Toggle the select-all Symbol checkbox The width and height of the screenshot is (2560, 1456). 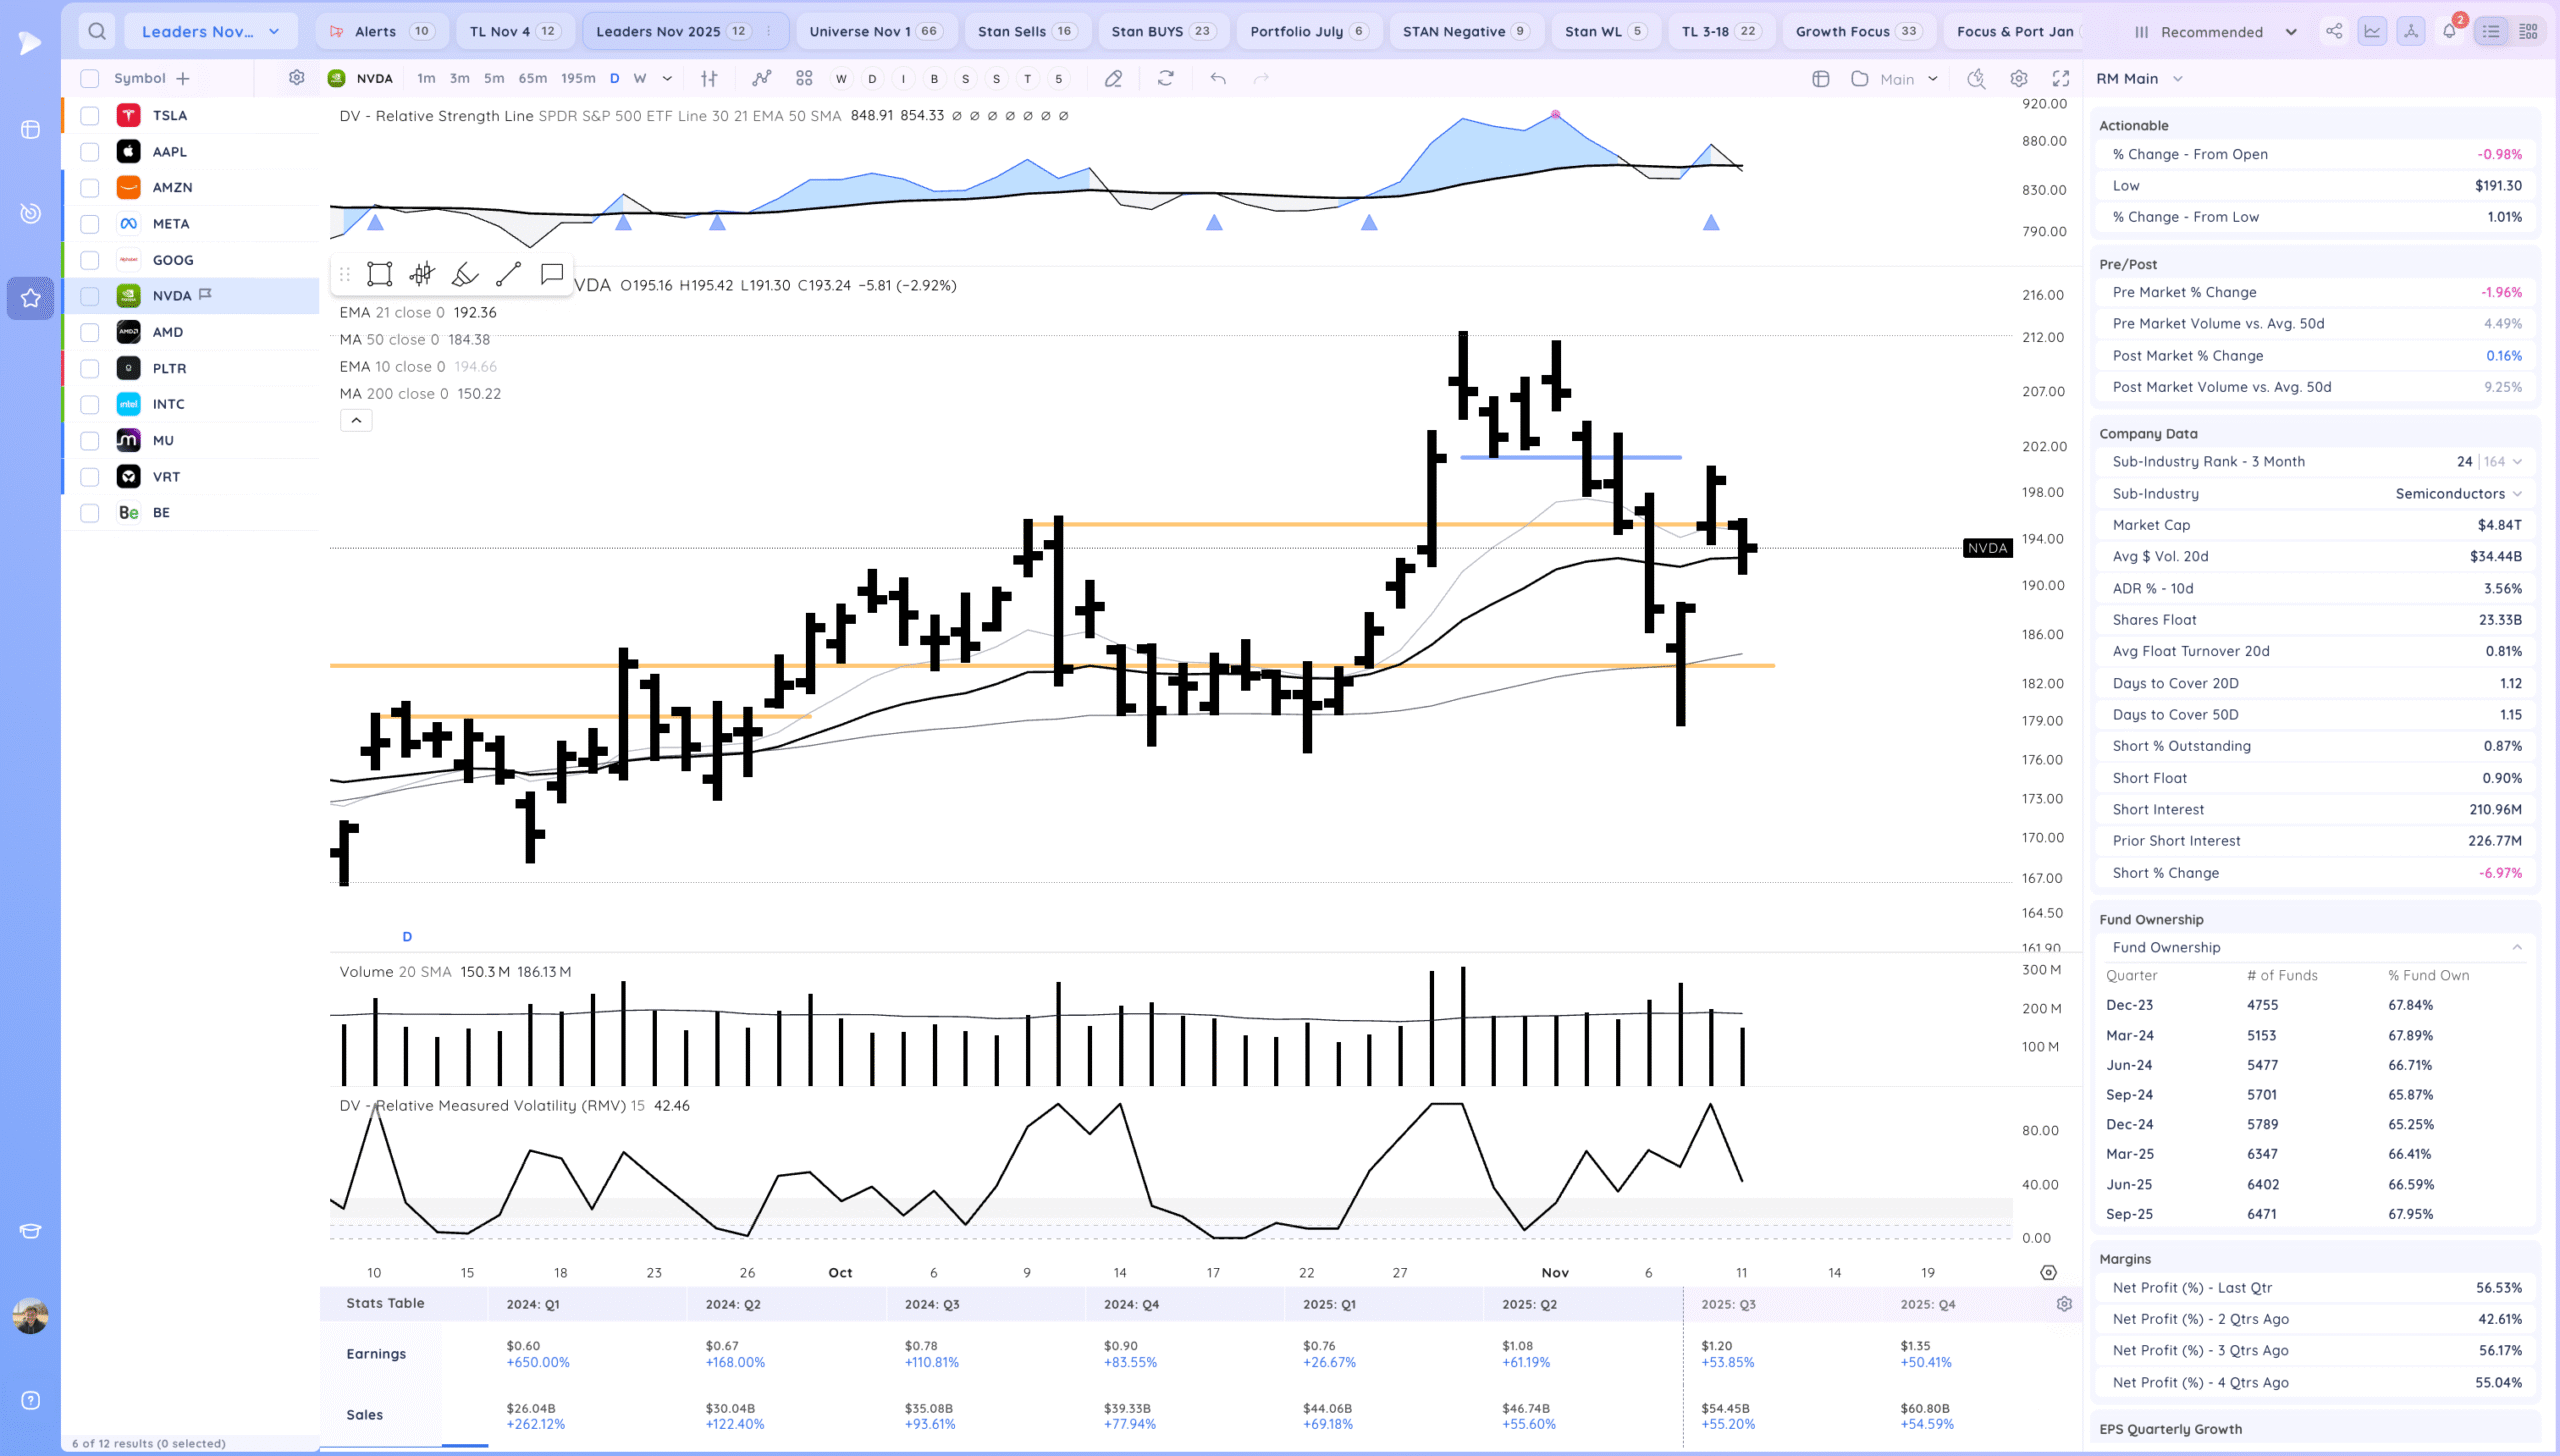point(90,78)
